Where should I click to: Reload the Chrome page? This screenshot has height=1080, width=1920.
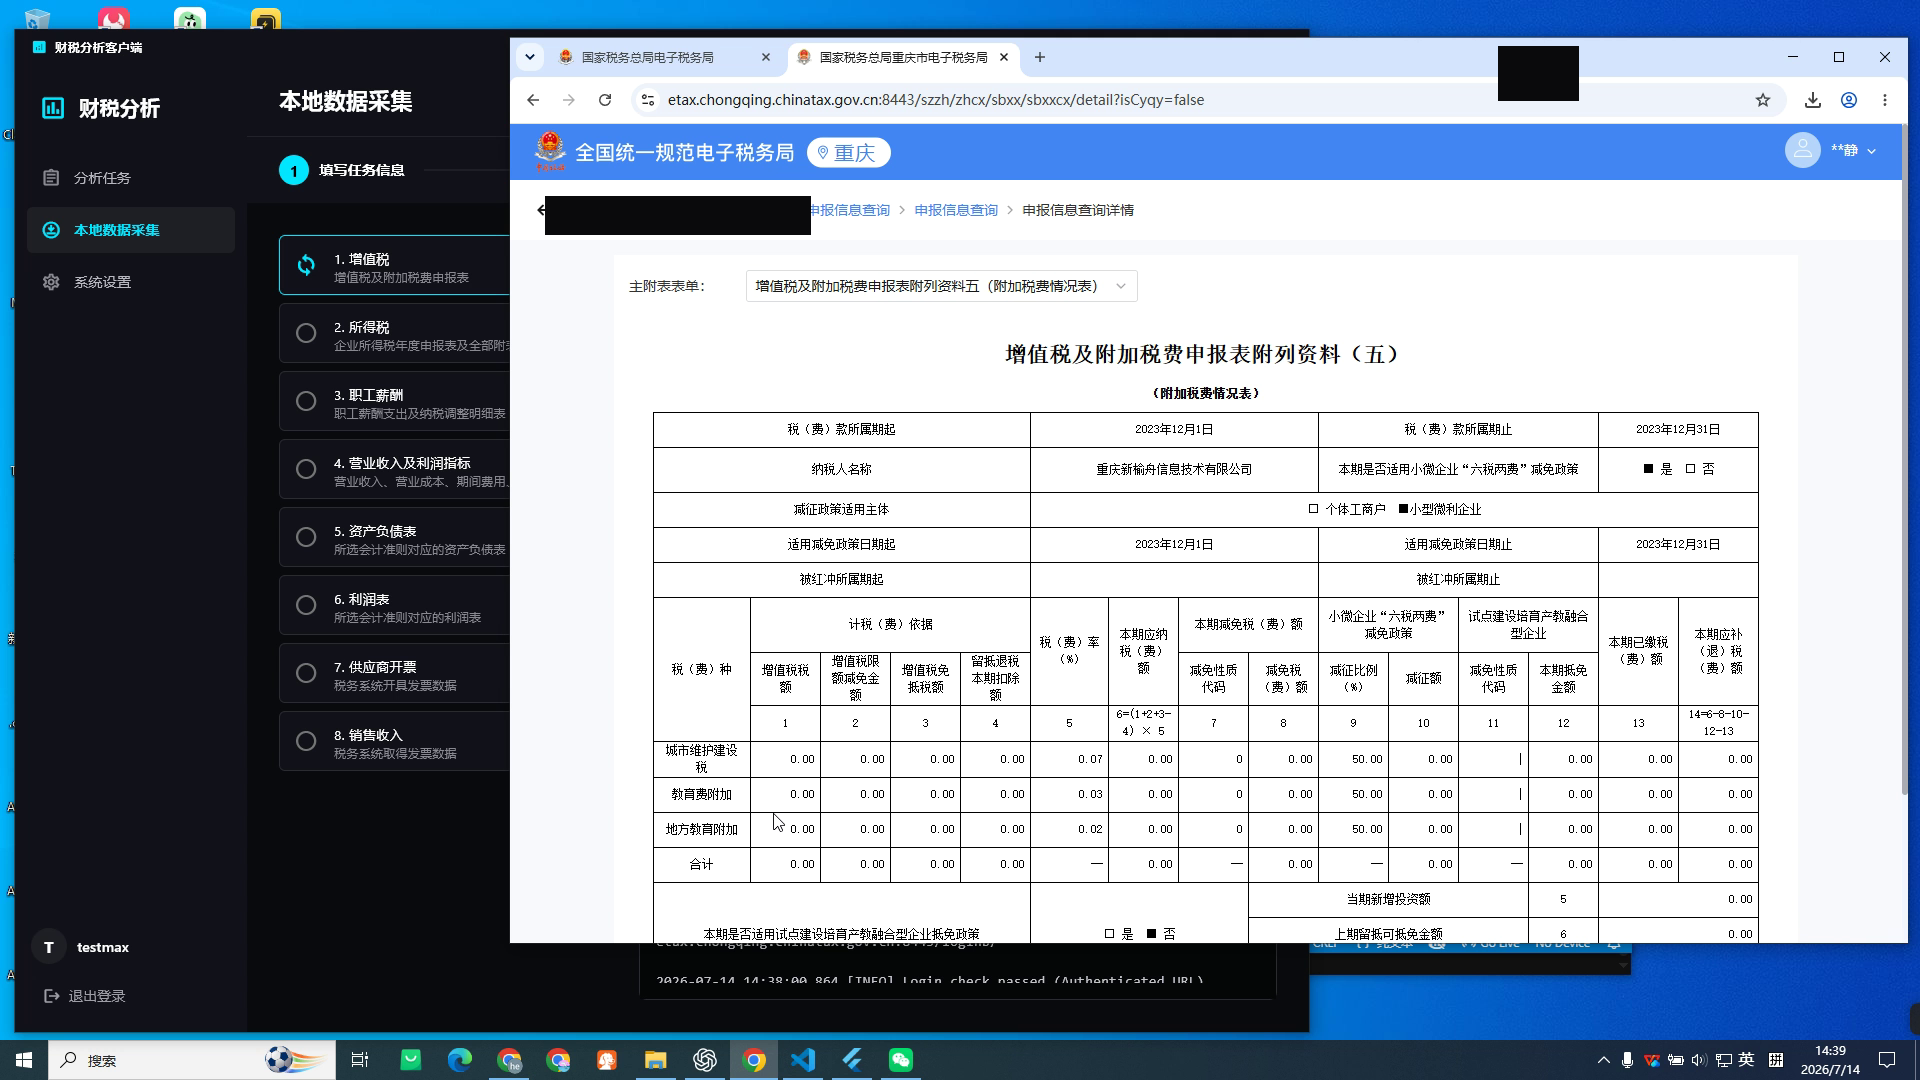coord(605,100)
